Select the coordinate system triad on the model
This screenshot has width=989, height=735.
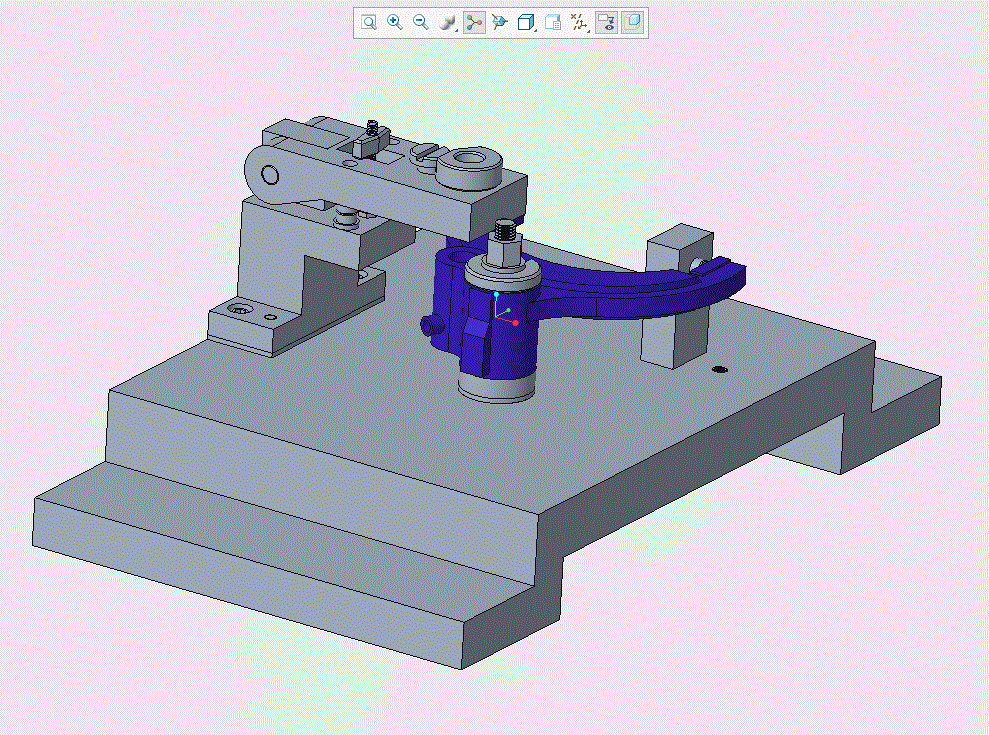[505, 310]
